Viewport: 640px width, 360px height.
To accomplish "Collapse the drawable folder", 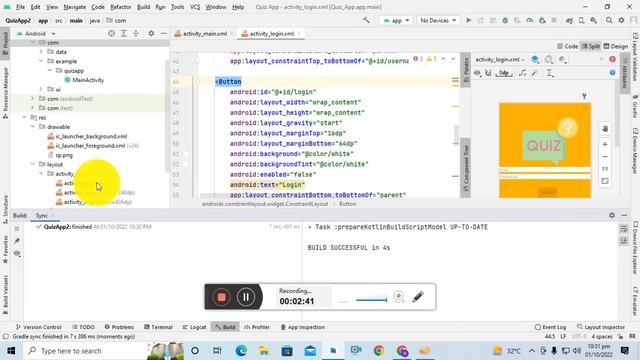I will coord(33,127).
